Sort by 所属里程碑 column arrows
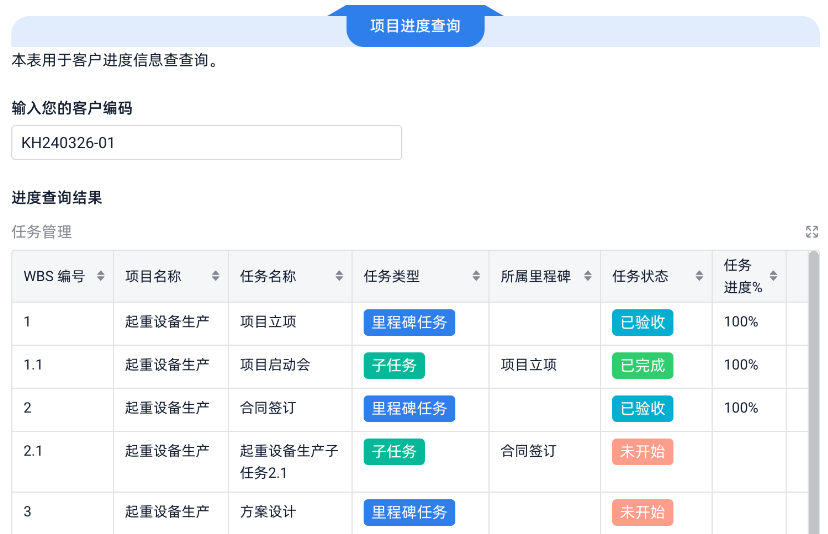 (587, 276)
